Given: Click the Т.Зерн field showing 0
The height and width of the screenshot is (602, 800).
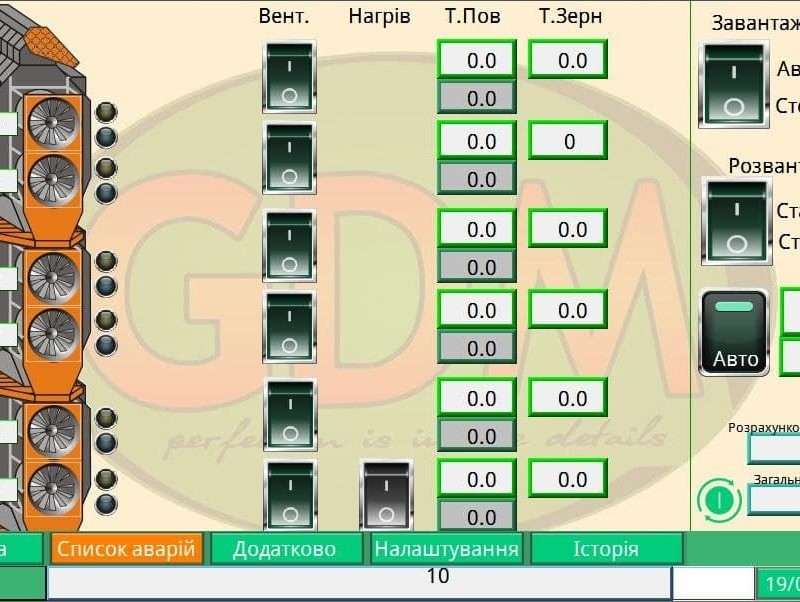Looking at the screenshot, I should coord(568,141).
